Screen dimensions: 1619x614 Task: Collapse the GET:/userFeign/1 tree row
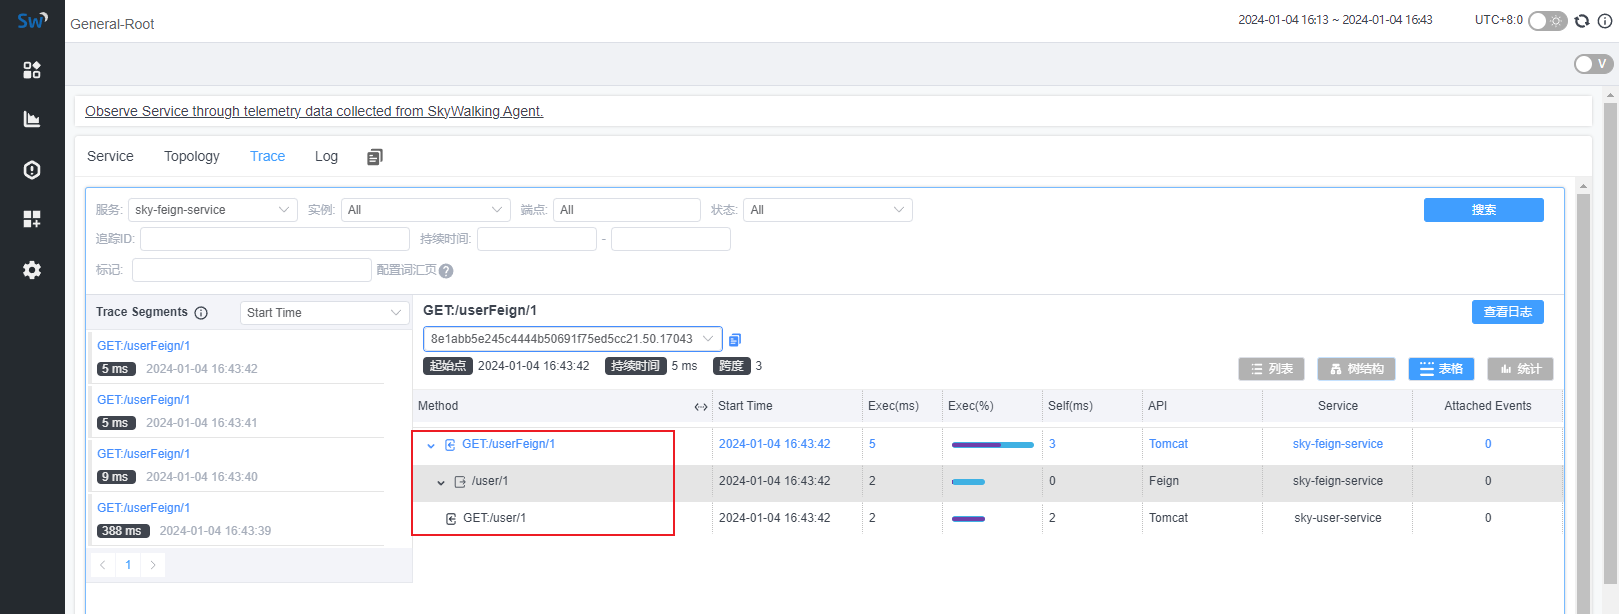click(x=431, y=445)
